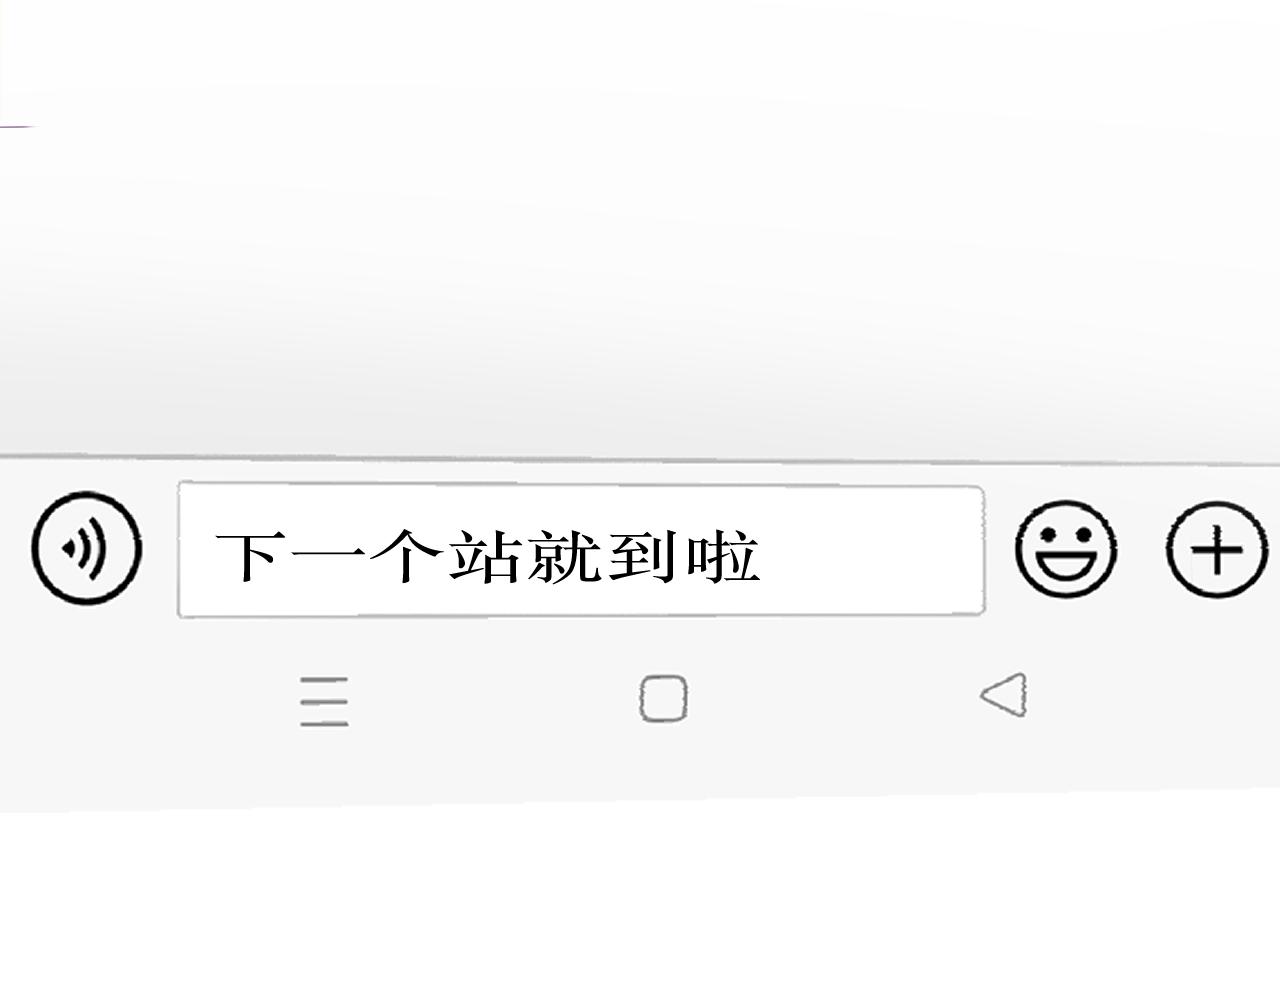Select the smiling face icon
The width and height of the screenshot is (1280, 1000).
pos(1066,549)
